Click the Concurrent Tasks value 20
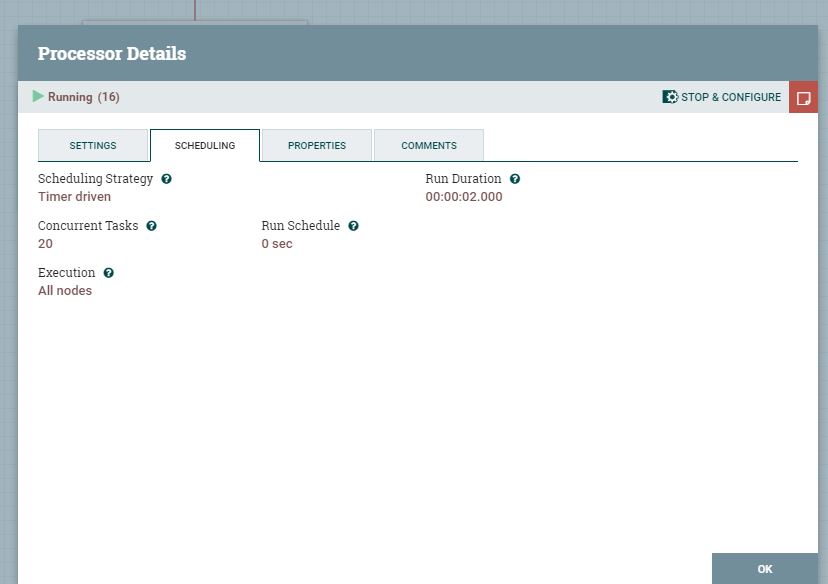This screenshot has height=584, width=828. pos(44,243)
